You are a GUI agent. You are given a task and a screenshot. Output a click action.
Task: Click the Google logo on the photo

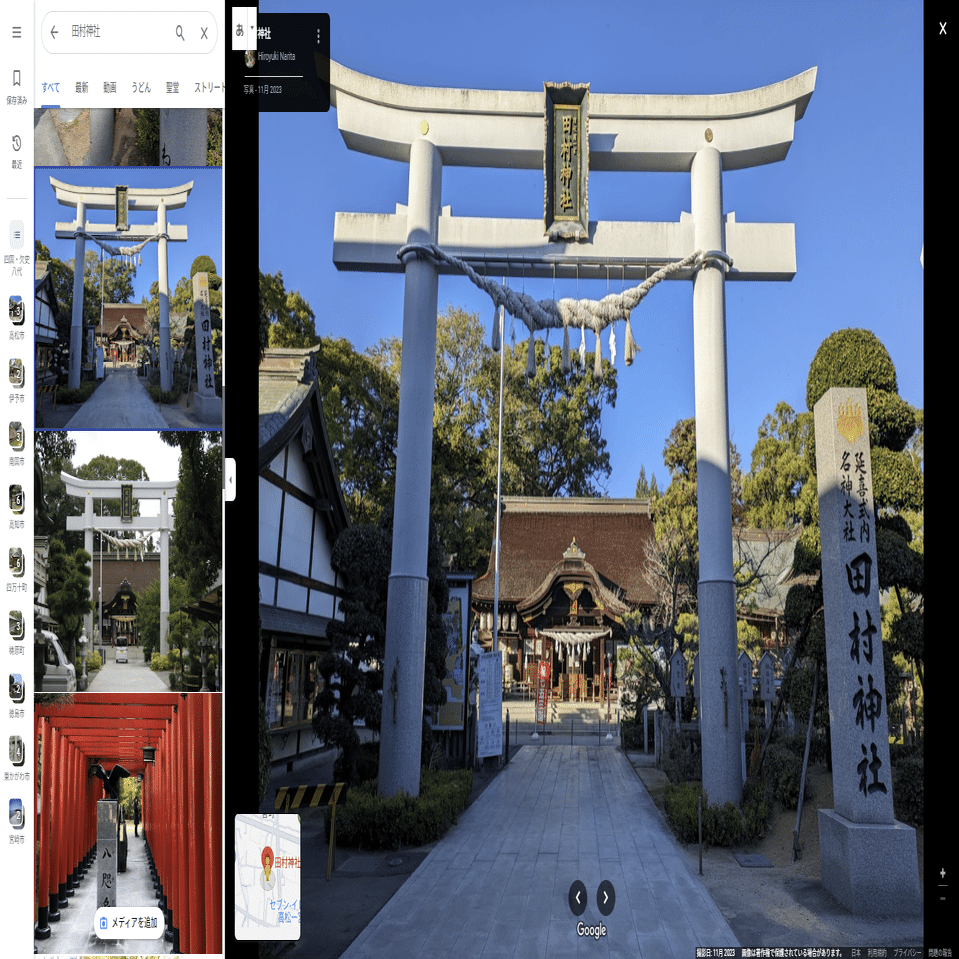click(x=591, y=930)
